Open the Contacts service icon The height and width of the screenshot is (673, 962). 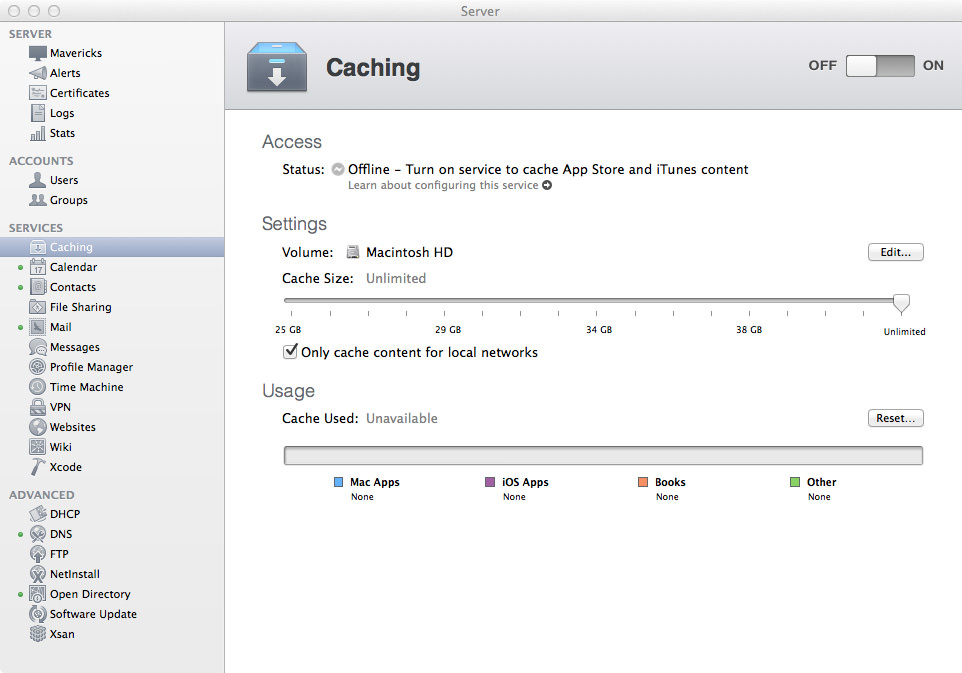point(37,287)
